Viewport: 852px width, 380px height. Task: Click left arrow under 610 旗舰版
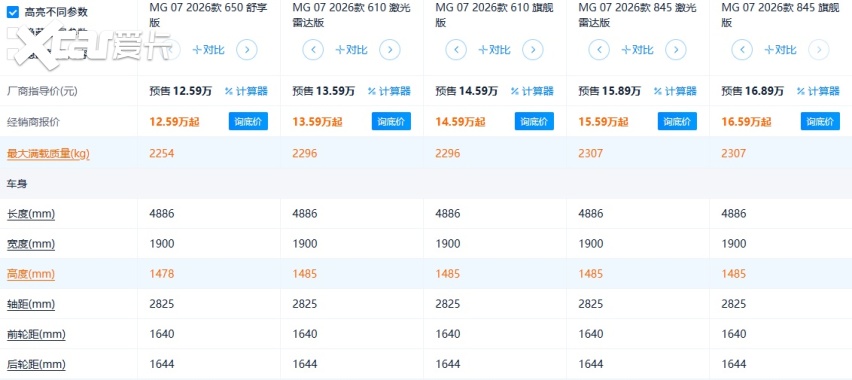(456, 50)
